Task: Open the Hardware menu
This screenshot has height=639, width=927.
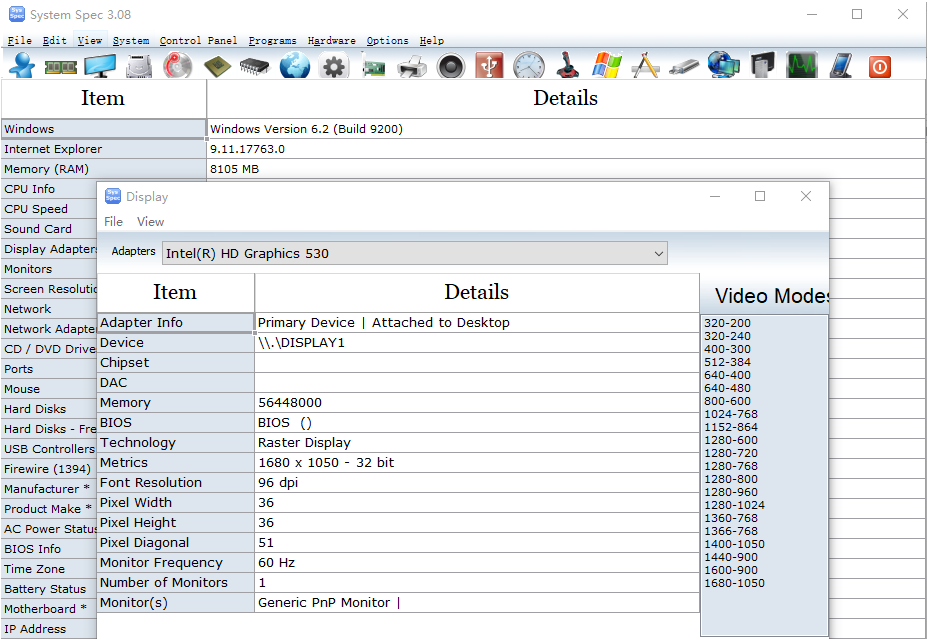Action: 331,41
